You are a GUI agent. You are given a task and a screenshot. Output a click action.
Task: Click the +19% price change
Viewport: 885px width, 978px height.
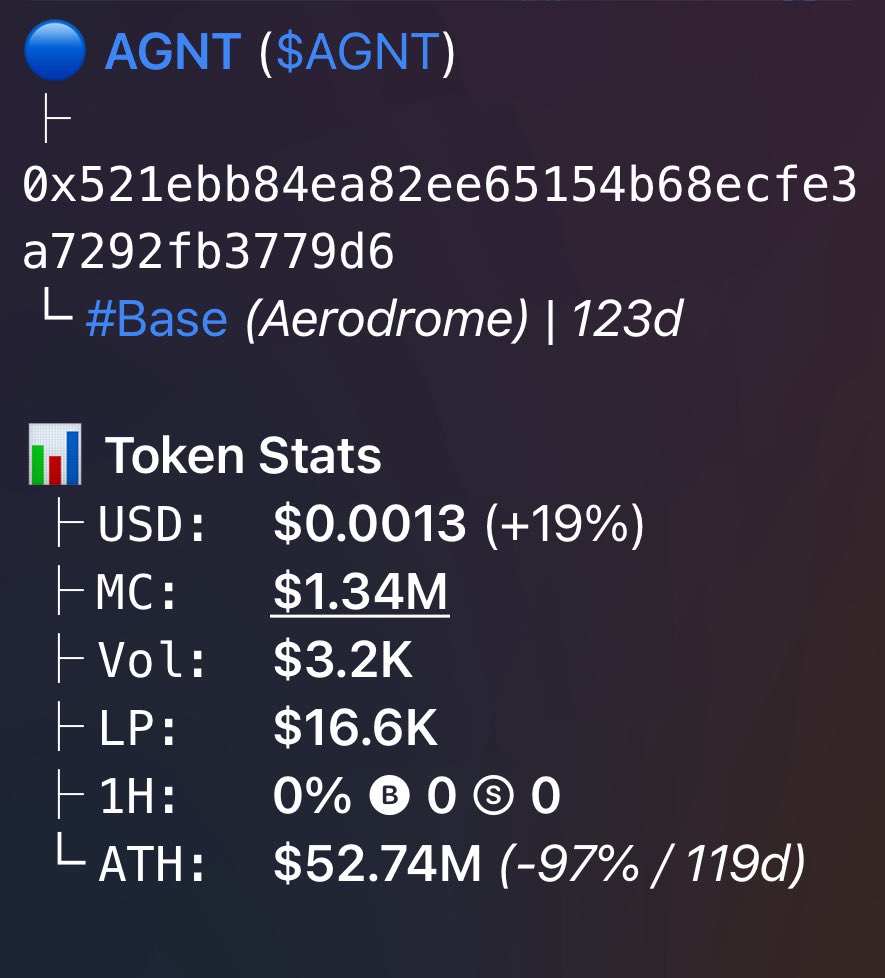click(x=564, y=524)
